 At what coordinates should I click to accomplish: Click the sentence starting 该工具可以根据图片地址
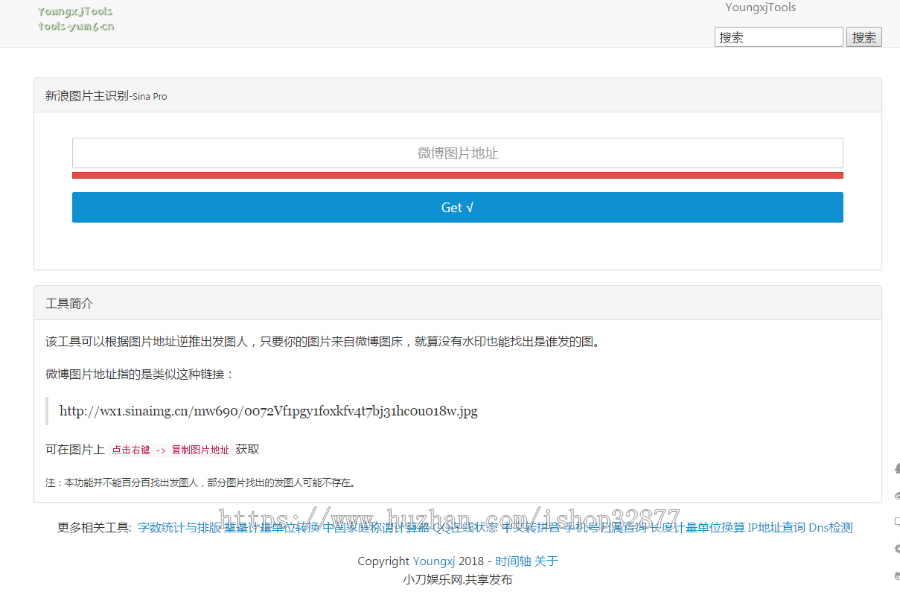click(x=323, y=342)
